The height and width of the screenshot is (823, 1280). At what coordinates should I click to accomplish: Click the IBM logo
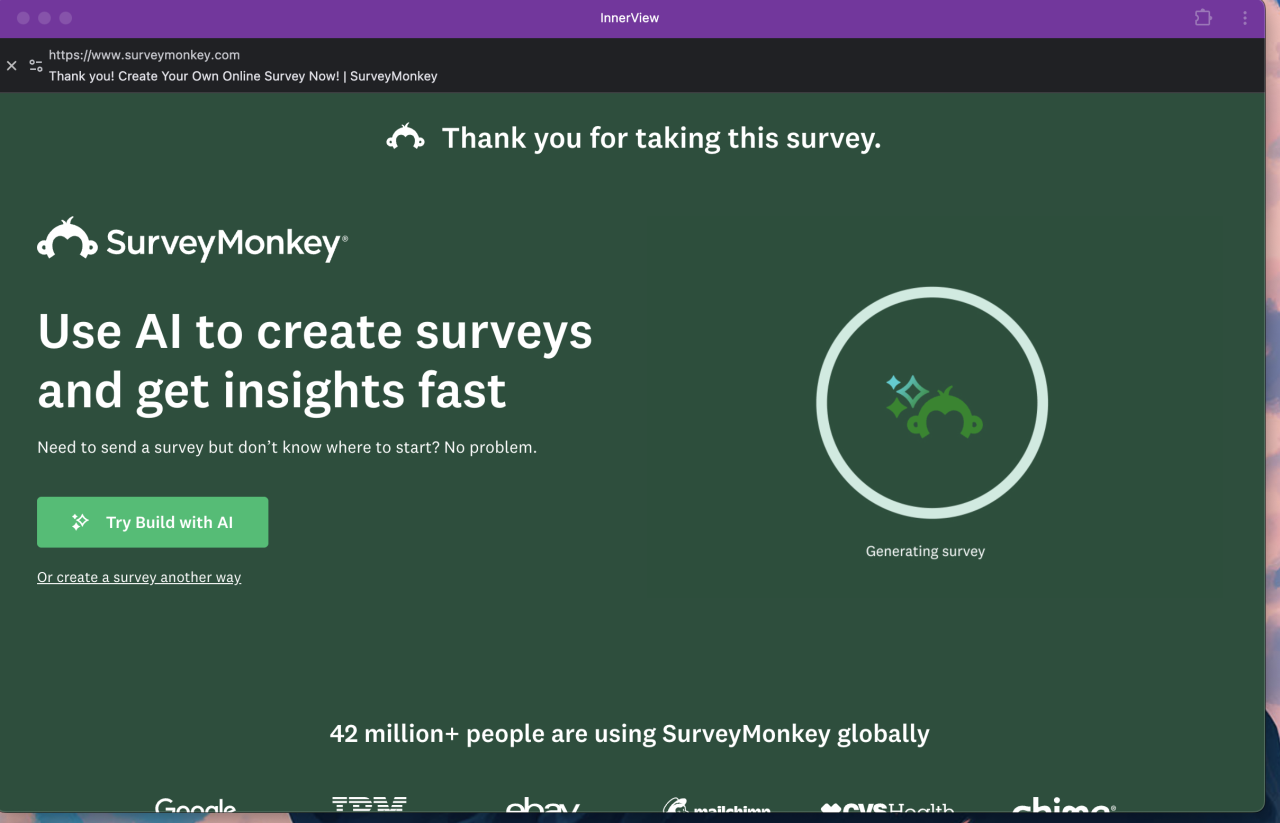(x=369, y=805)
